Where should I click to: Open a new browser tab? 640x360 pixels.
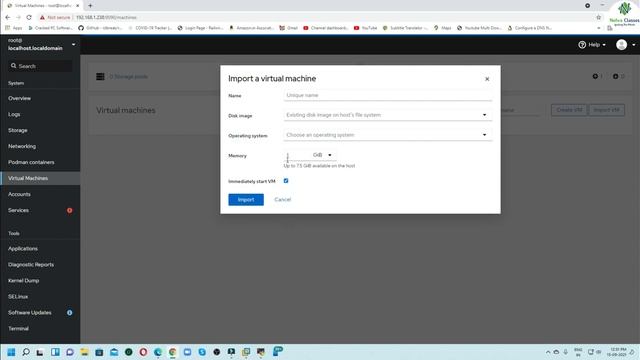[x=90, y=6]
